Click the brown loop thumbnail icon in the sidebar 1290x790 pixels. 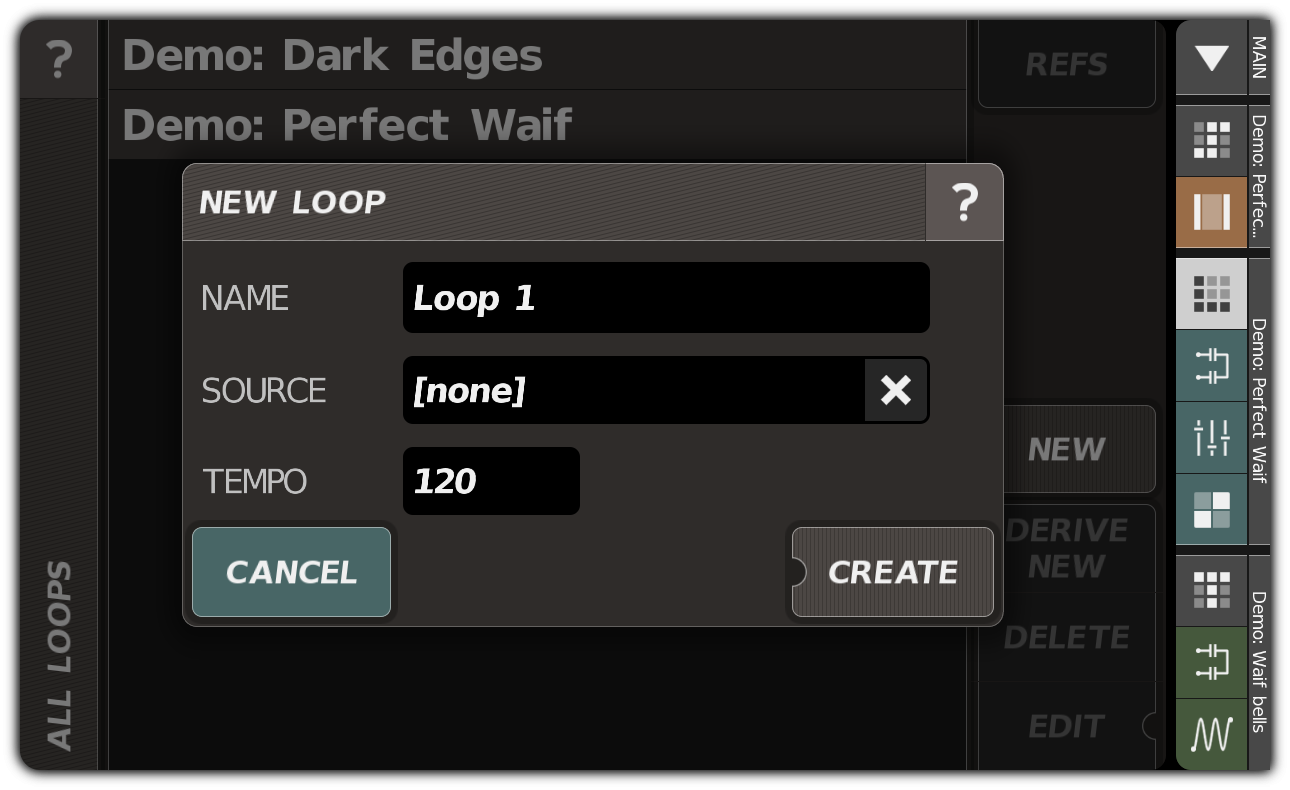(x=1211, y=211)
